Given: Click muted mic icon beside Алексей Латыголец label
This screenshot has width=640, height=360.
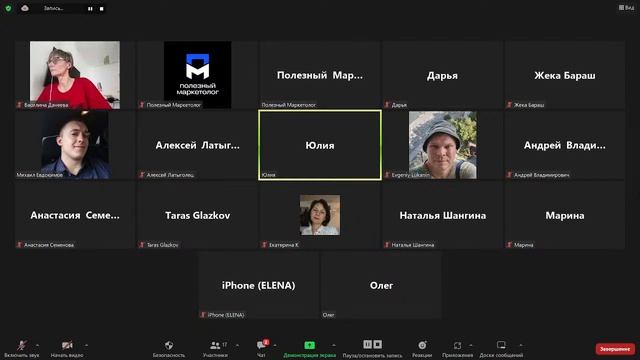Looking at the screenshot, I should [142, 175].
